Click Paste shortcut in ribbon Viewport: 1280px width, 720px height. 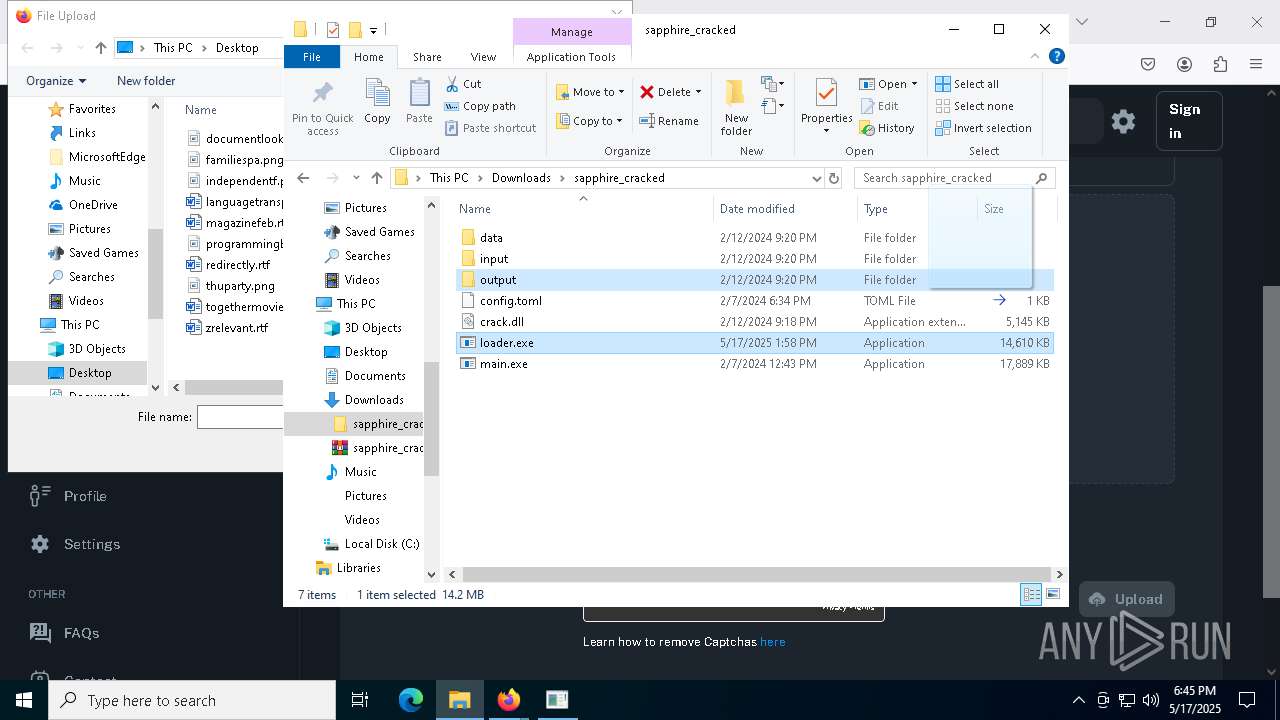pos(490,128)
